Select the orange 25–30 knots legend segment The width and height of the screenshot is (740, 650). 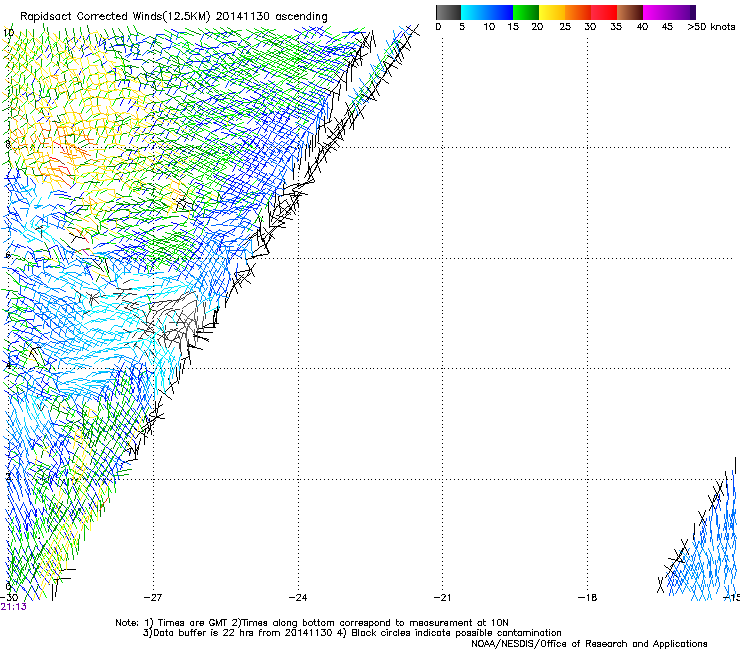[x=578, y=12]
